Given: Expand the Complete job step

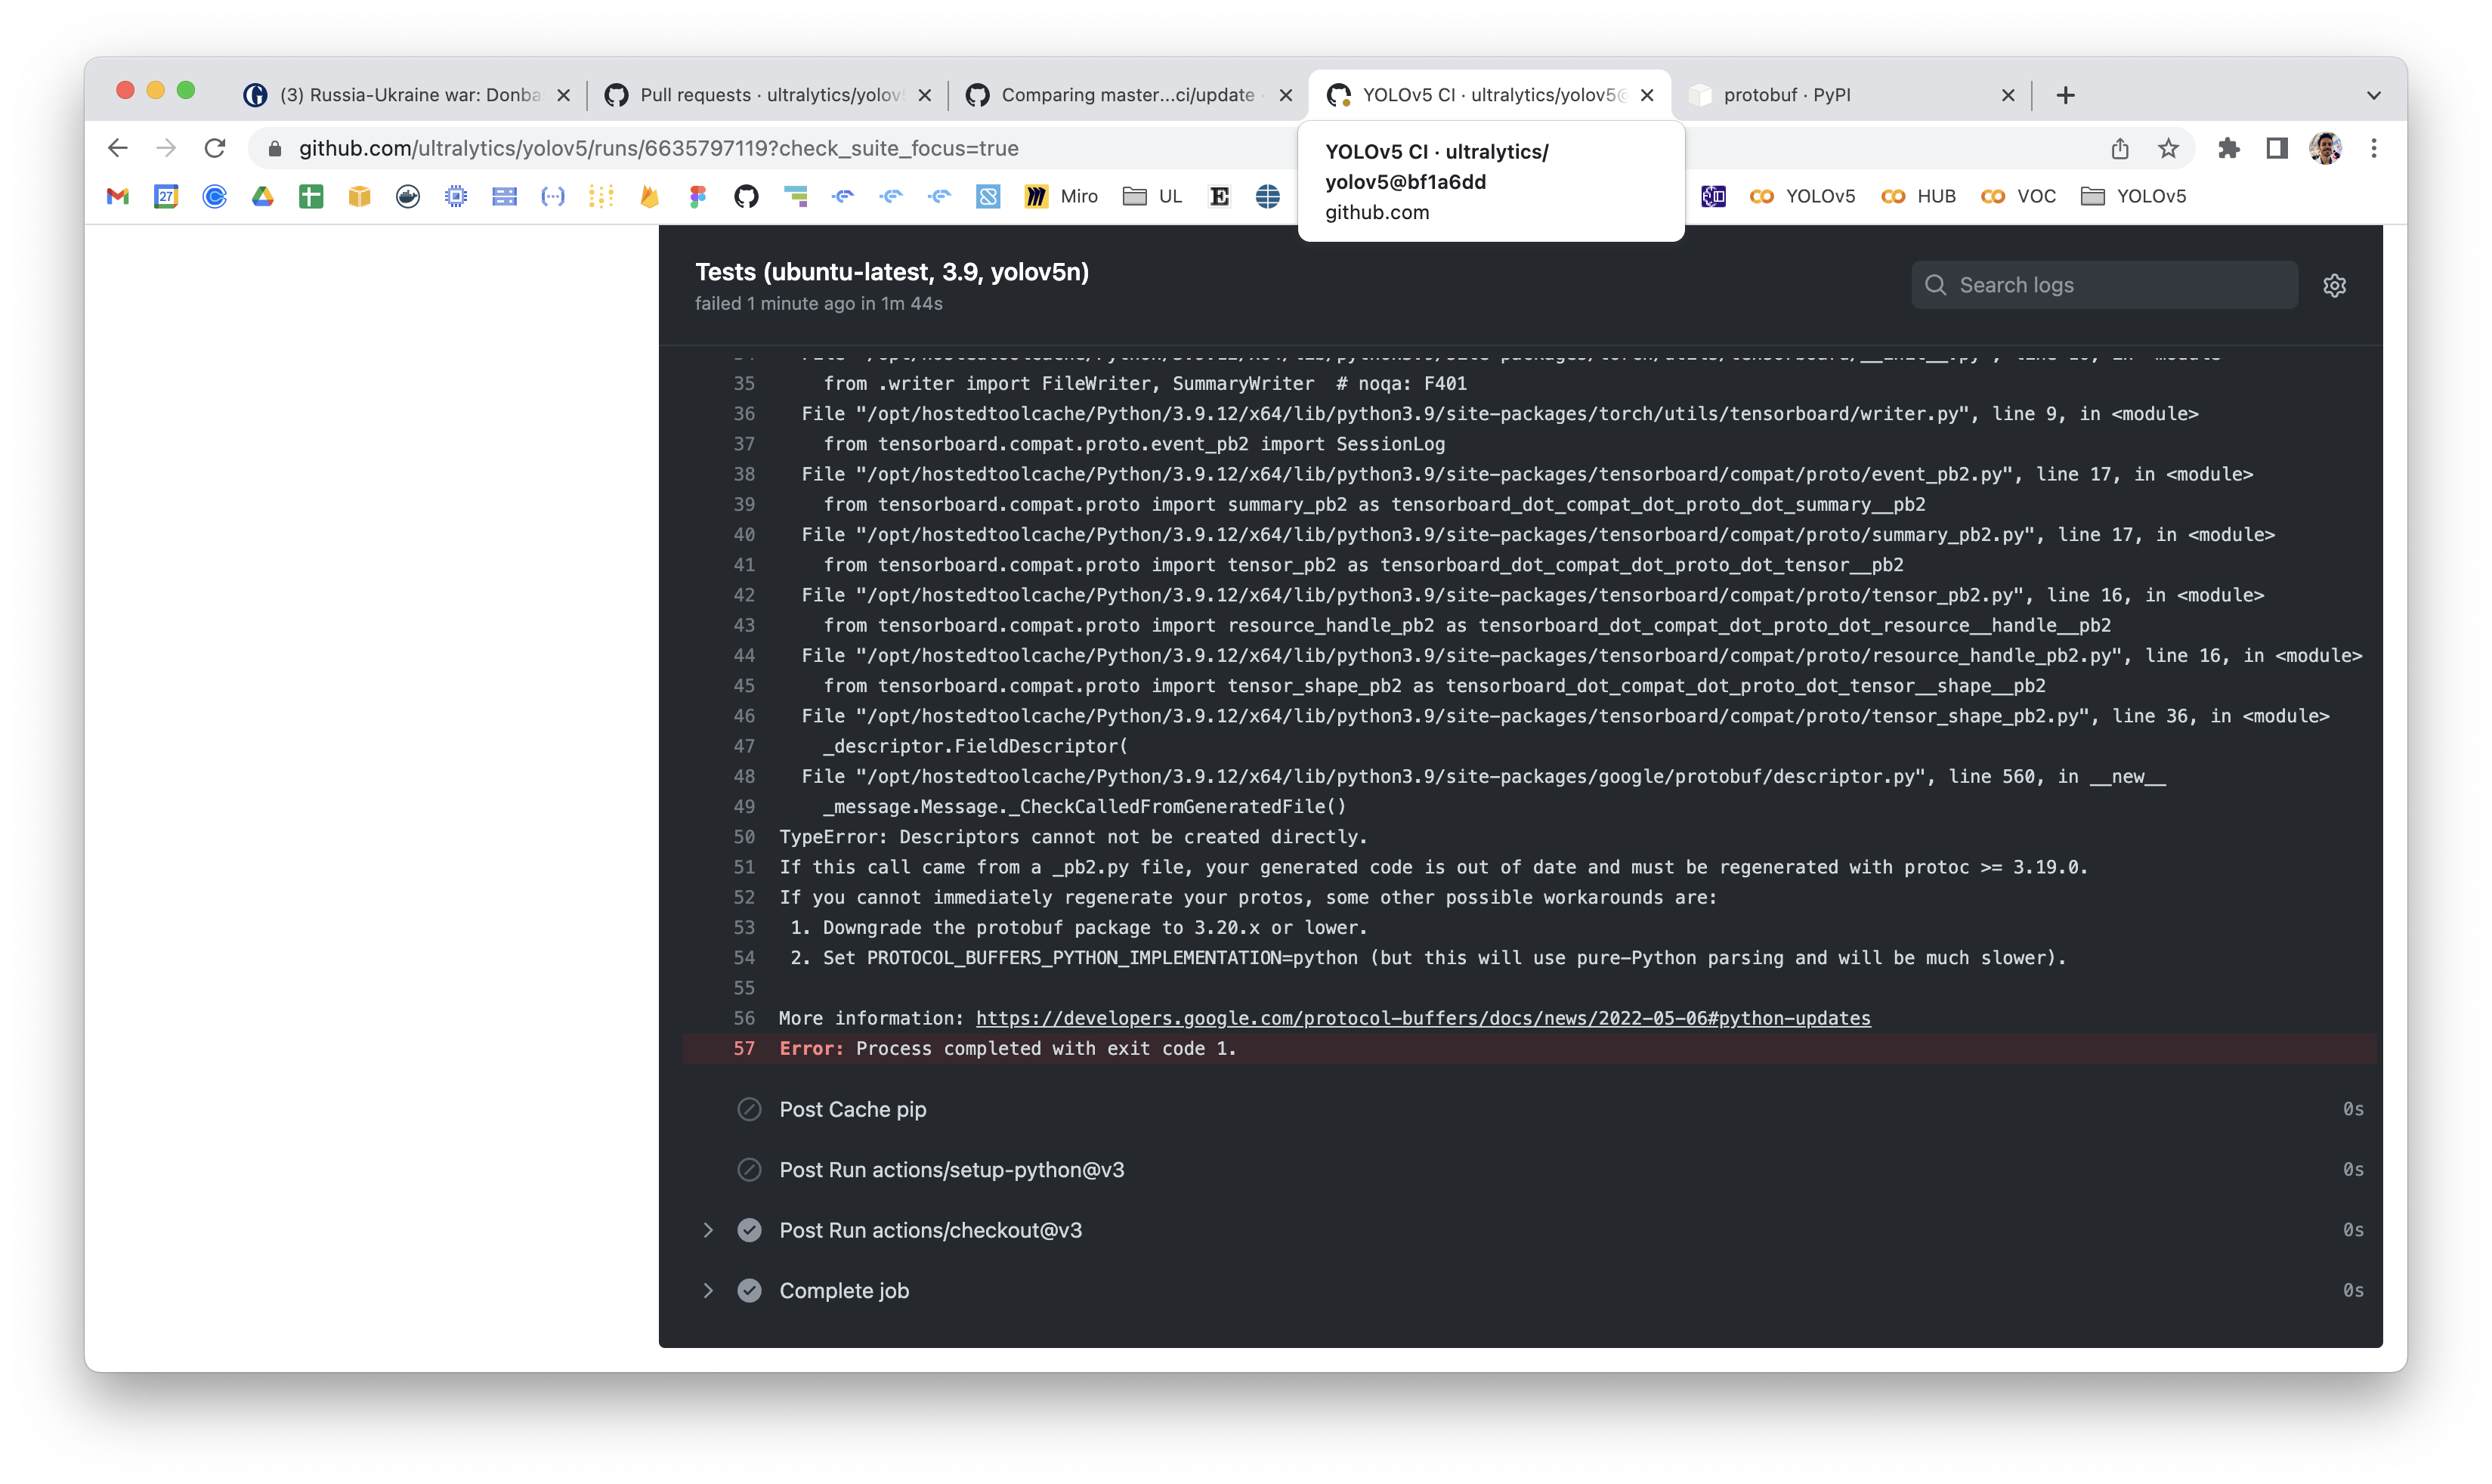Looking at the screenshot, I should pyautogui.click(x=709, y=1290).
